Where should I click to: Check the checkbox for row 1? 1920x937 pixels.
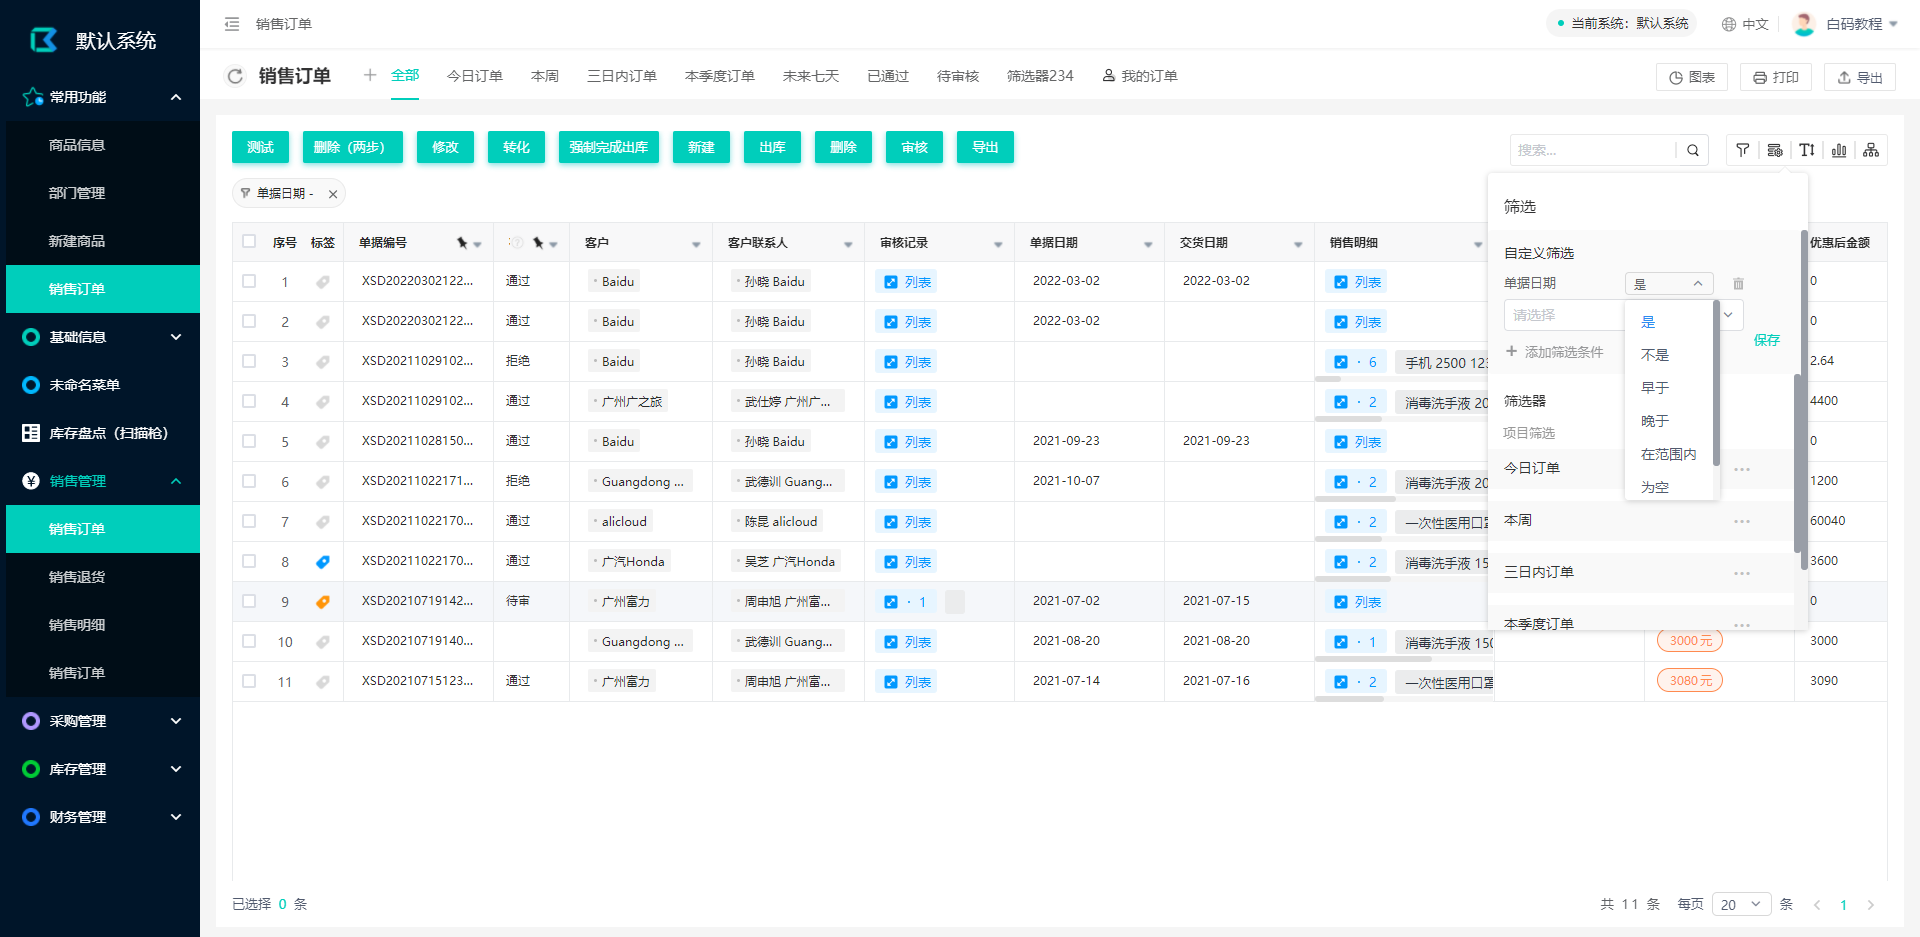tap(249, 281)
